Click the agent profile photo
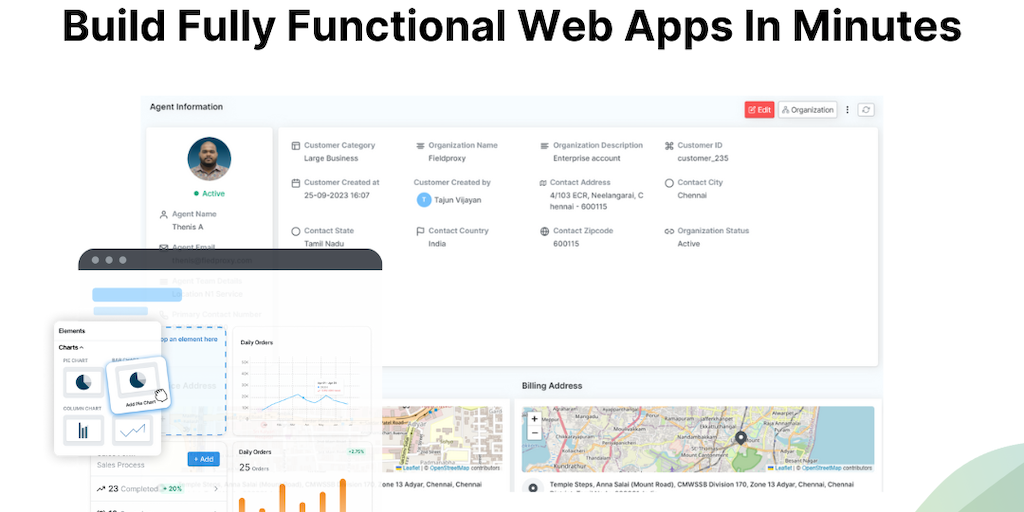This screenshot has width=1024, height=512. pos(209,159)
